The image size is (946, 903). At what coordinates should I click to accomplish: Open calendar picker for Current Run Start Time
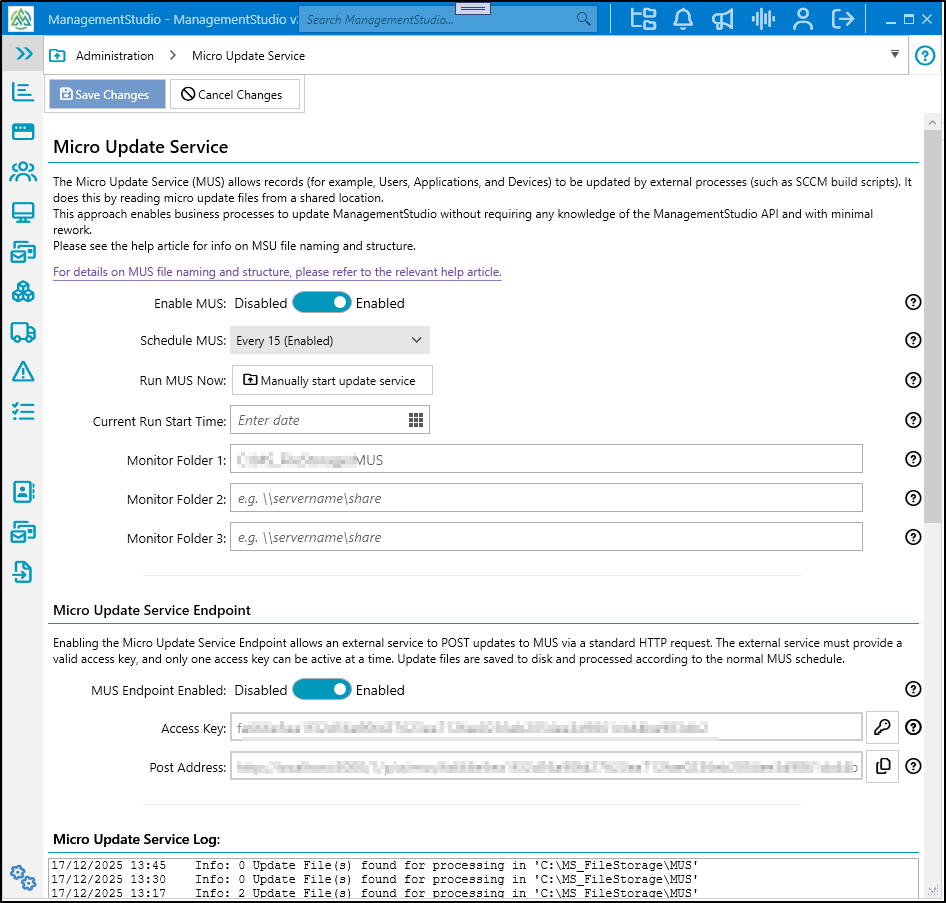pyautogui.click(x=416, y=420)
